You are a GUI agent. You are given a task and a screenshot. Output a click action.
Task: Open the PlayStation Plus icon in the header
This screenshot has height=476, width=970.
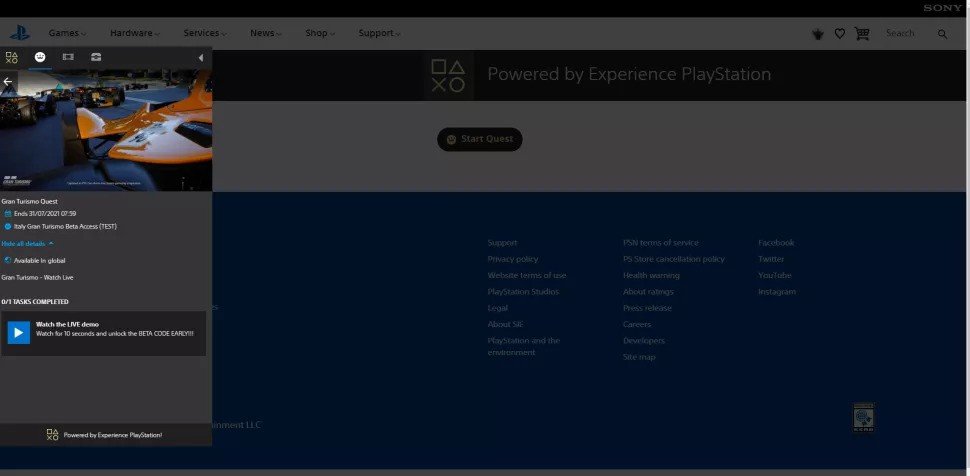coord(818,34)
